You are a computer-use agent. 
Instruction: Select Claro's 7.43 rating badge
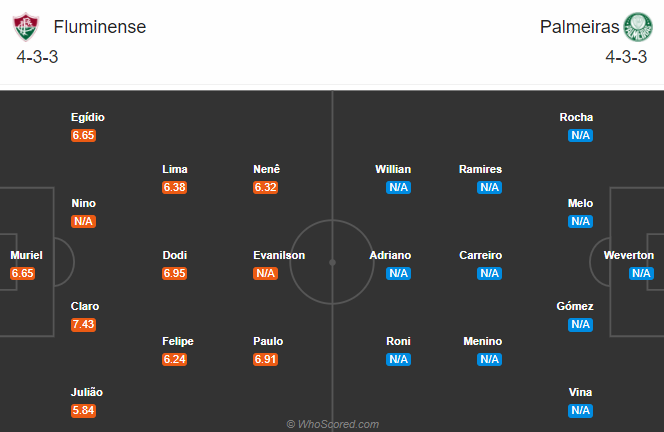click(83, 324)
